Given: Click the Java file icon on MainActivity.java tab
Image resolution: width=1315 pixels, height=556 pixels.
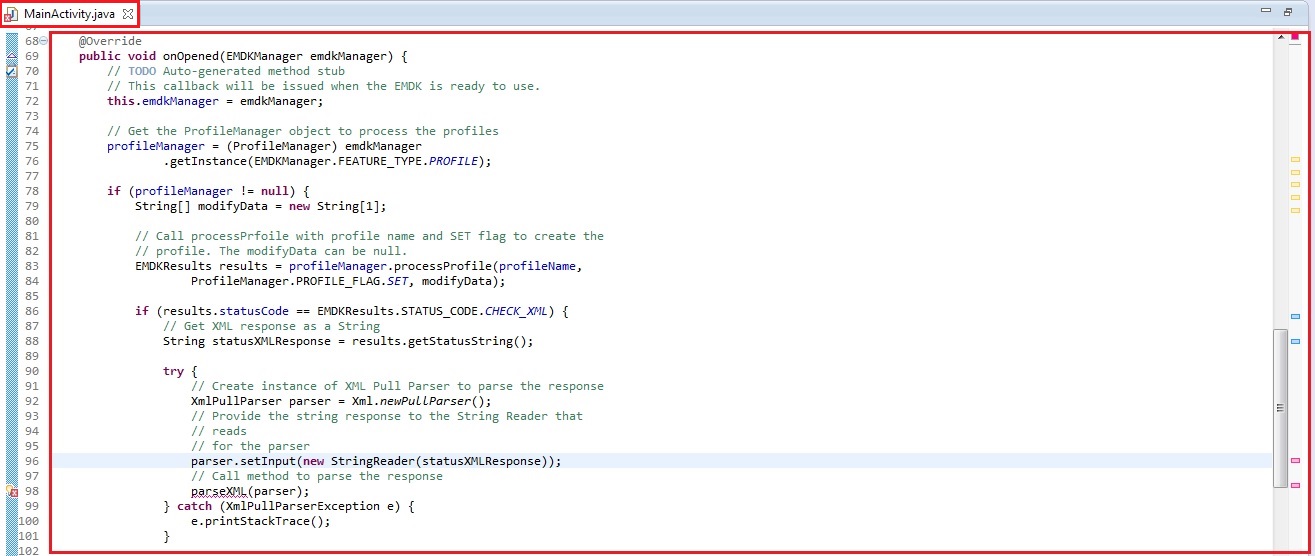Looking at the screenshot, I should click(12, 14).
